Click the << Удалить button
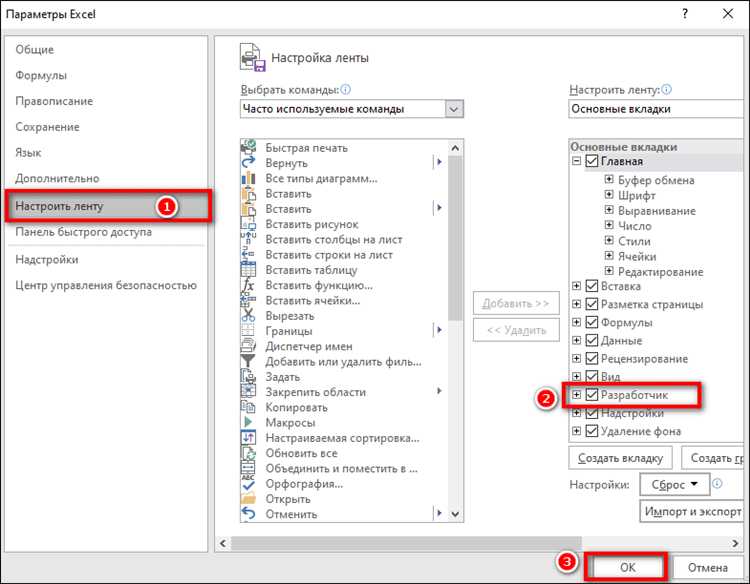Image resolution: width=750 pixels, height=584 pixels. pyautogui.click(x=516, y=330)
